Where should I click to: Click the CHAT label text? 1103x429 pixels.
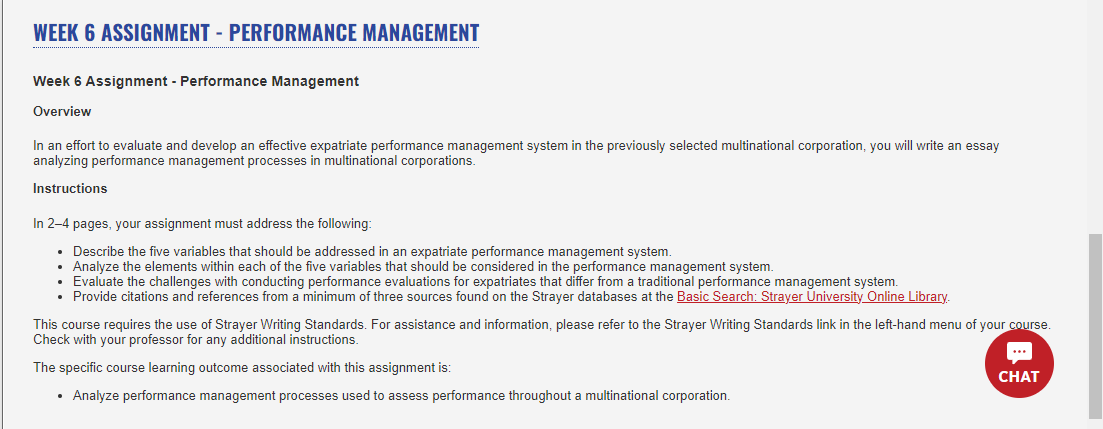1019,377
